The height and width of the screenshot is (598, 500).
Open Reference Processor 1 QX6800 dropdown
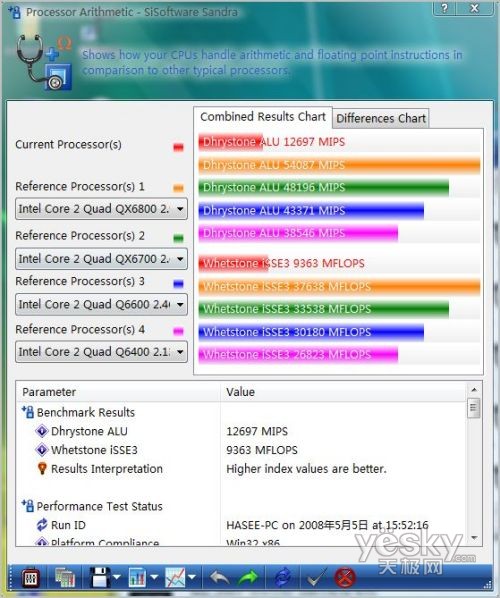[x=101, y=209]
